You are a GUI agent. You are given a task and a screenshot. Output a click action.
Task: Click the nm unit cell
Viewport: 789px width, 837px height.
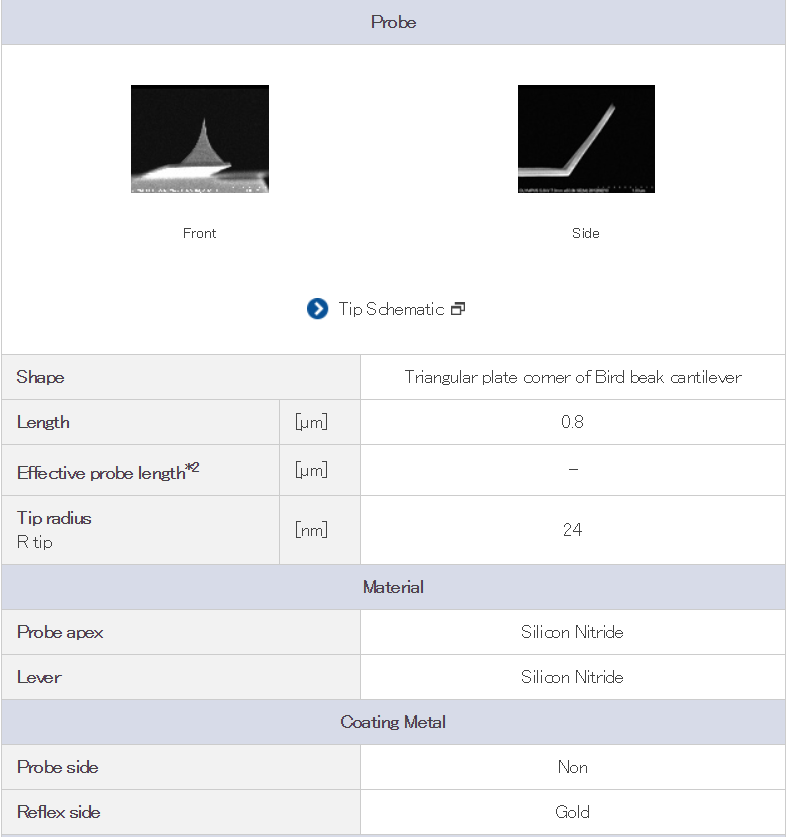311,530
